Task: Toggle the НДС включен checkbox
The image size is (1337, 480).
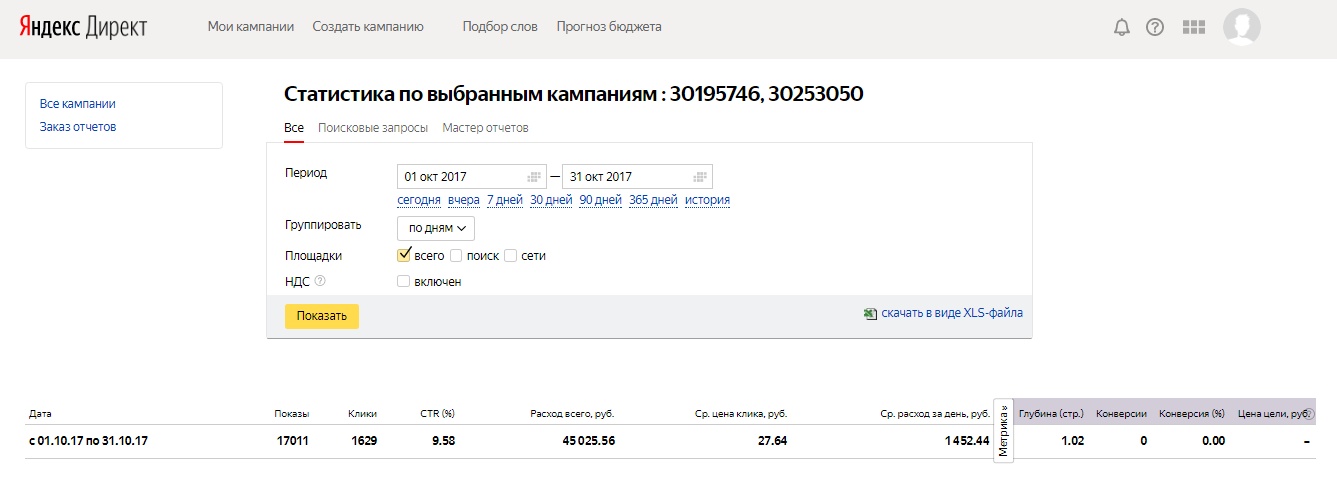Action: click(x=404, y=282)
